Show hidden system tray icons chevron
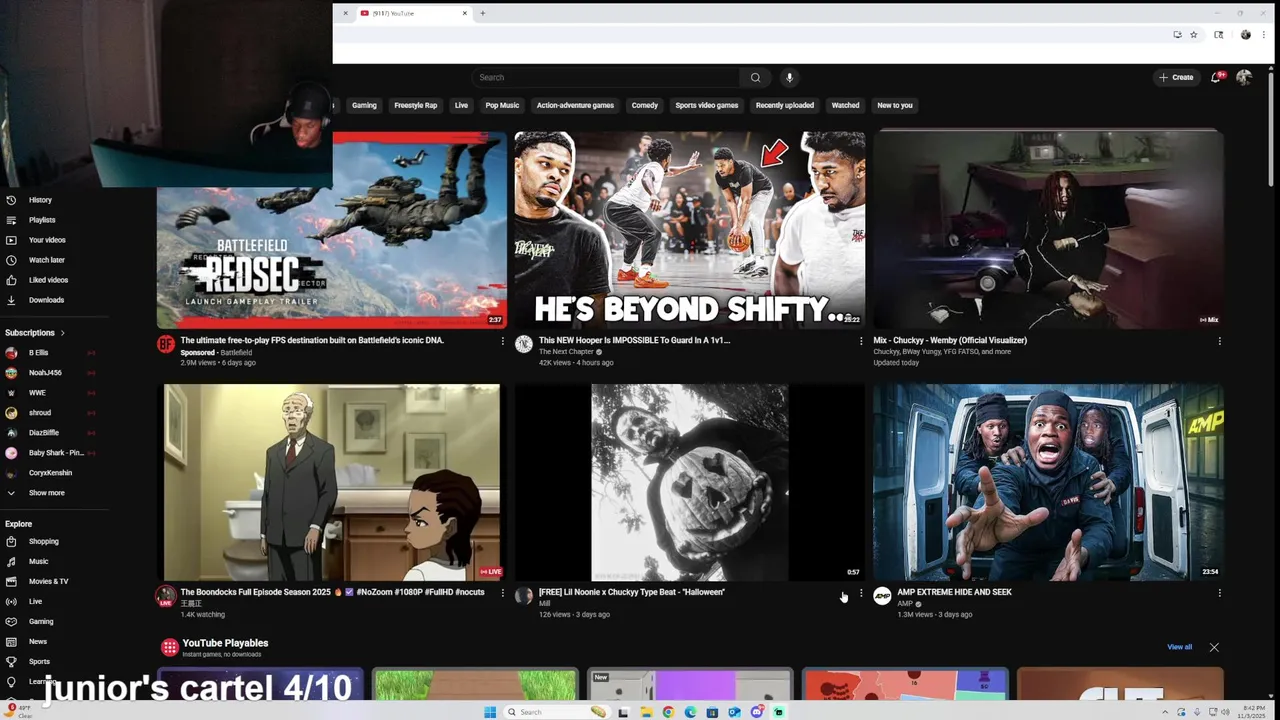The width and height of the screenshot is (1280, 720). point(1165,712)
